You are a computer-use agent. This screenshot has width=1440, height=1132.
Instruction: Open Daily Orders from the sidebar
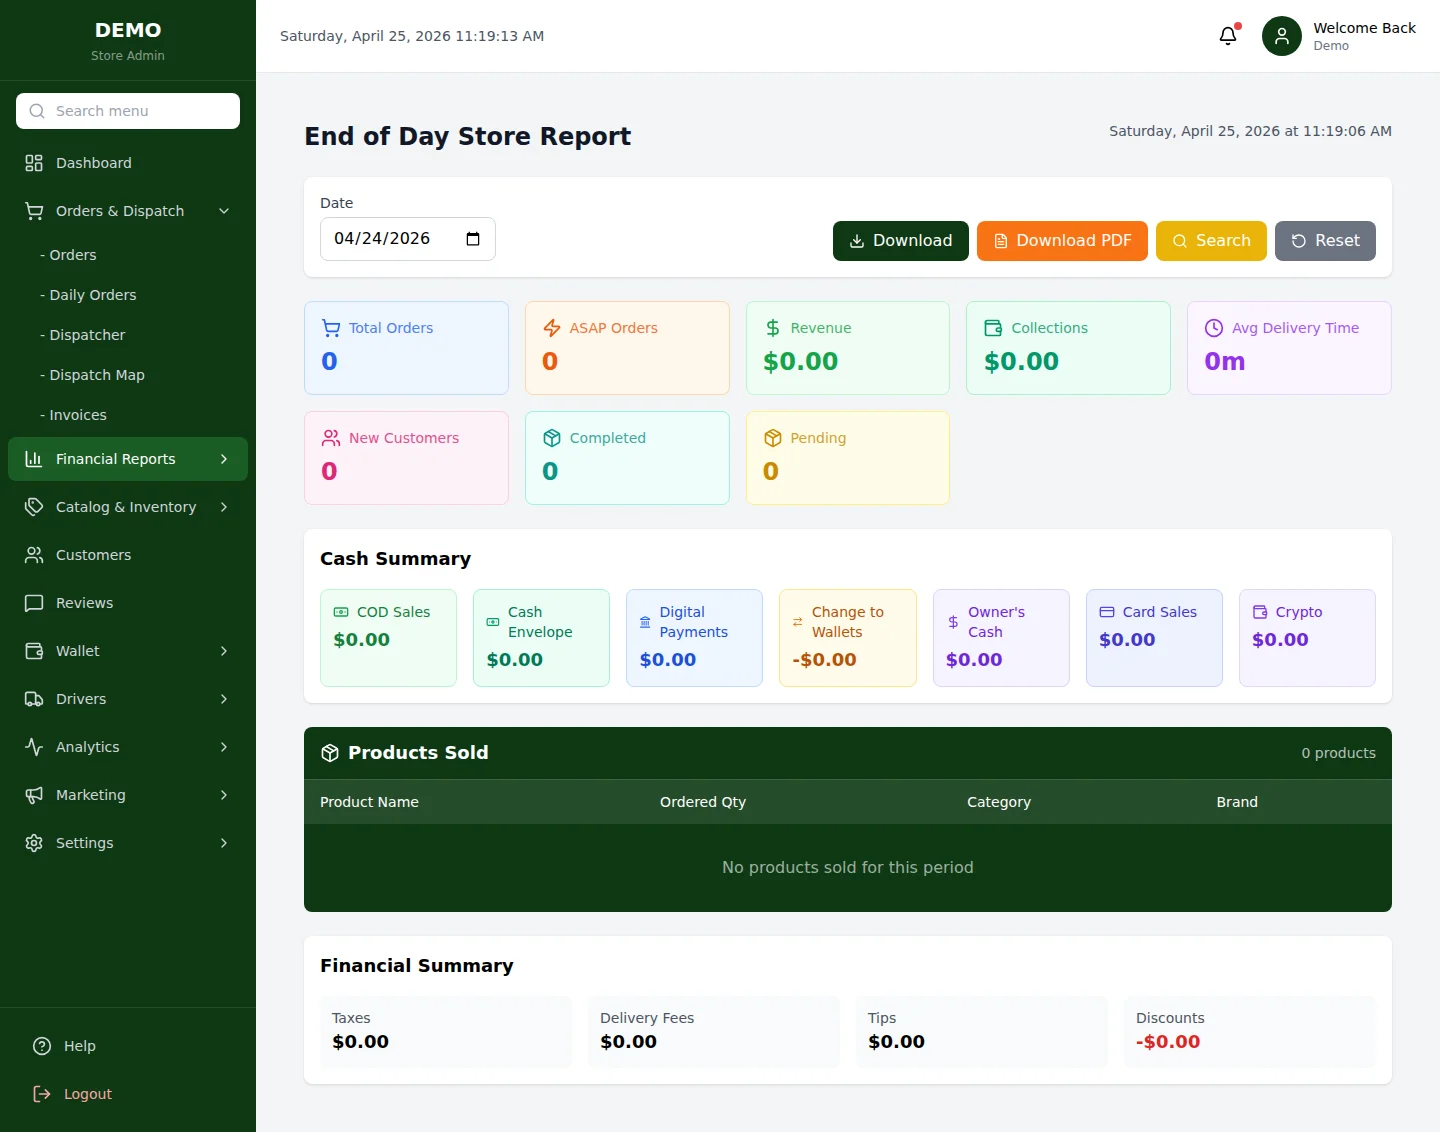click(92, 295)
